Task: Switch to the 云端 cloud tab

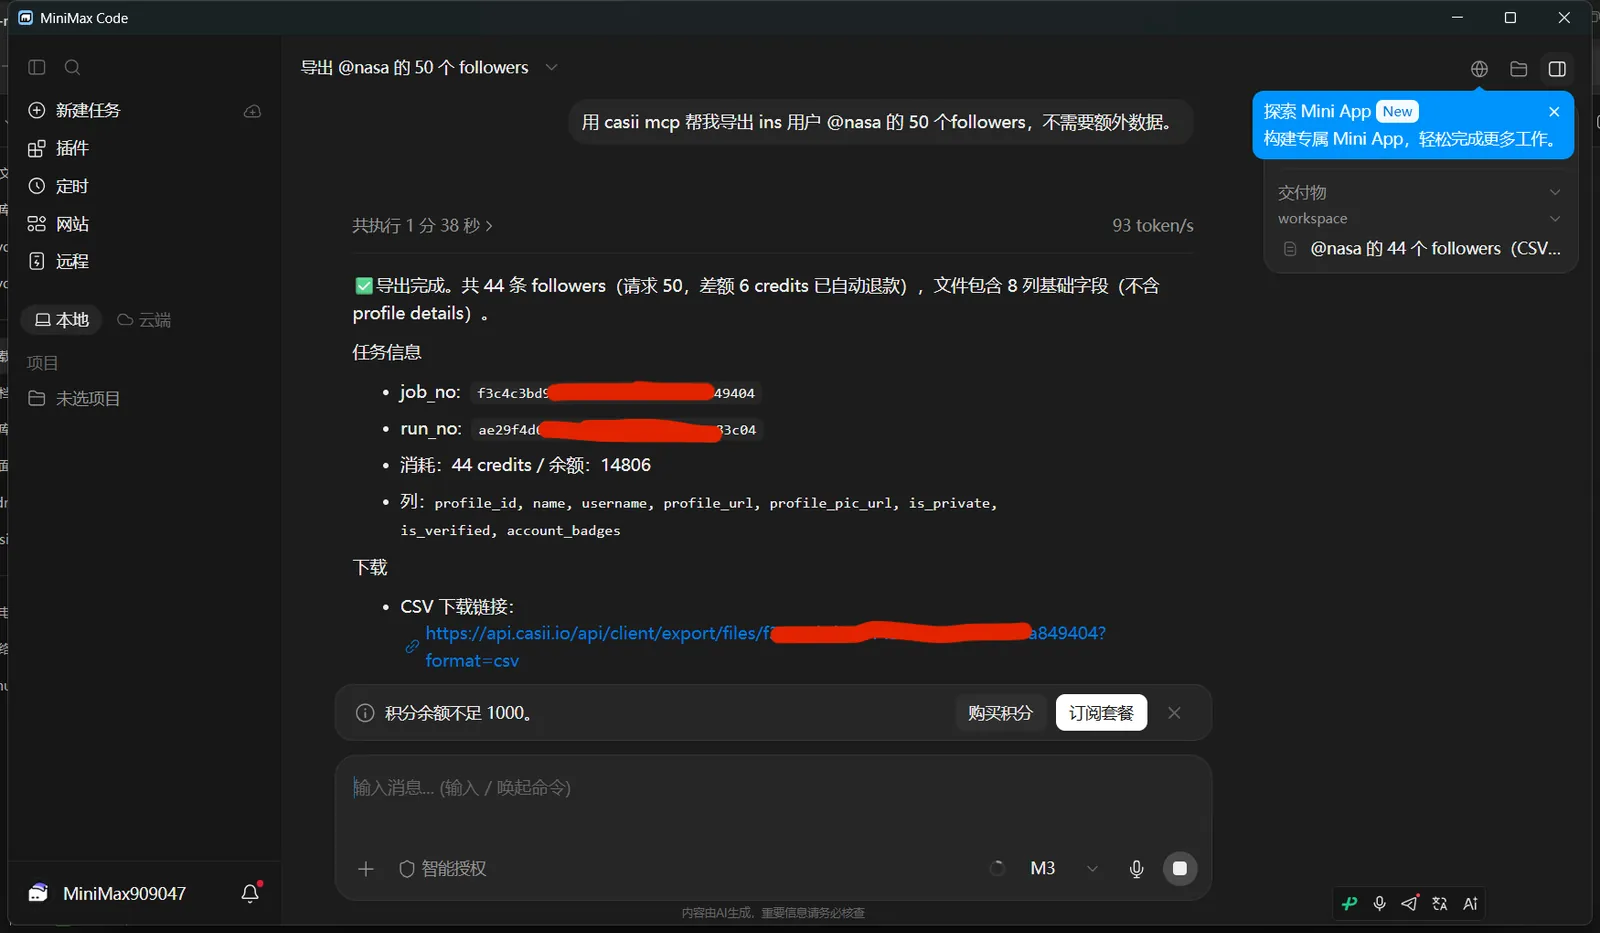Action: click(144, 320)
